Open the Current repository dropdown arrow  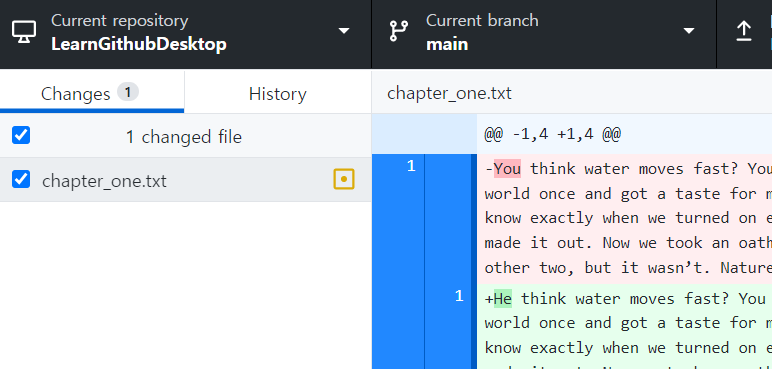coord(344,31)
